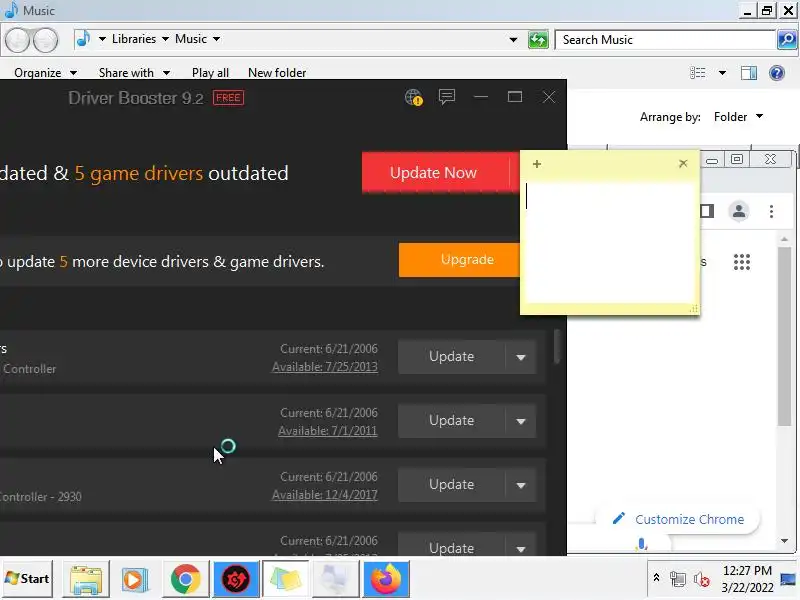Click the green Refresh button beside address bar
This screenshot has width=800, height=600.
point(538,39)
